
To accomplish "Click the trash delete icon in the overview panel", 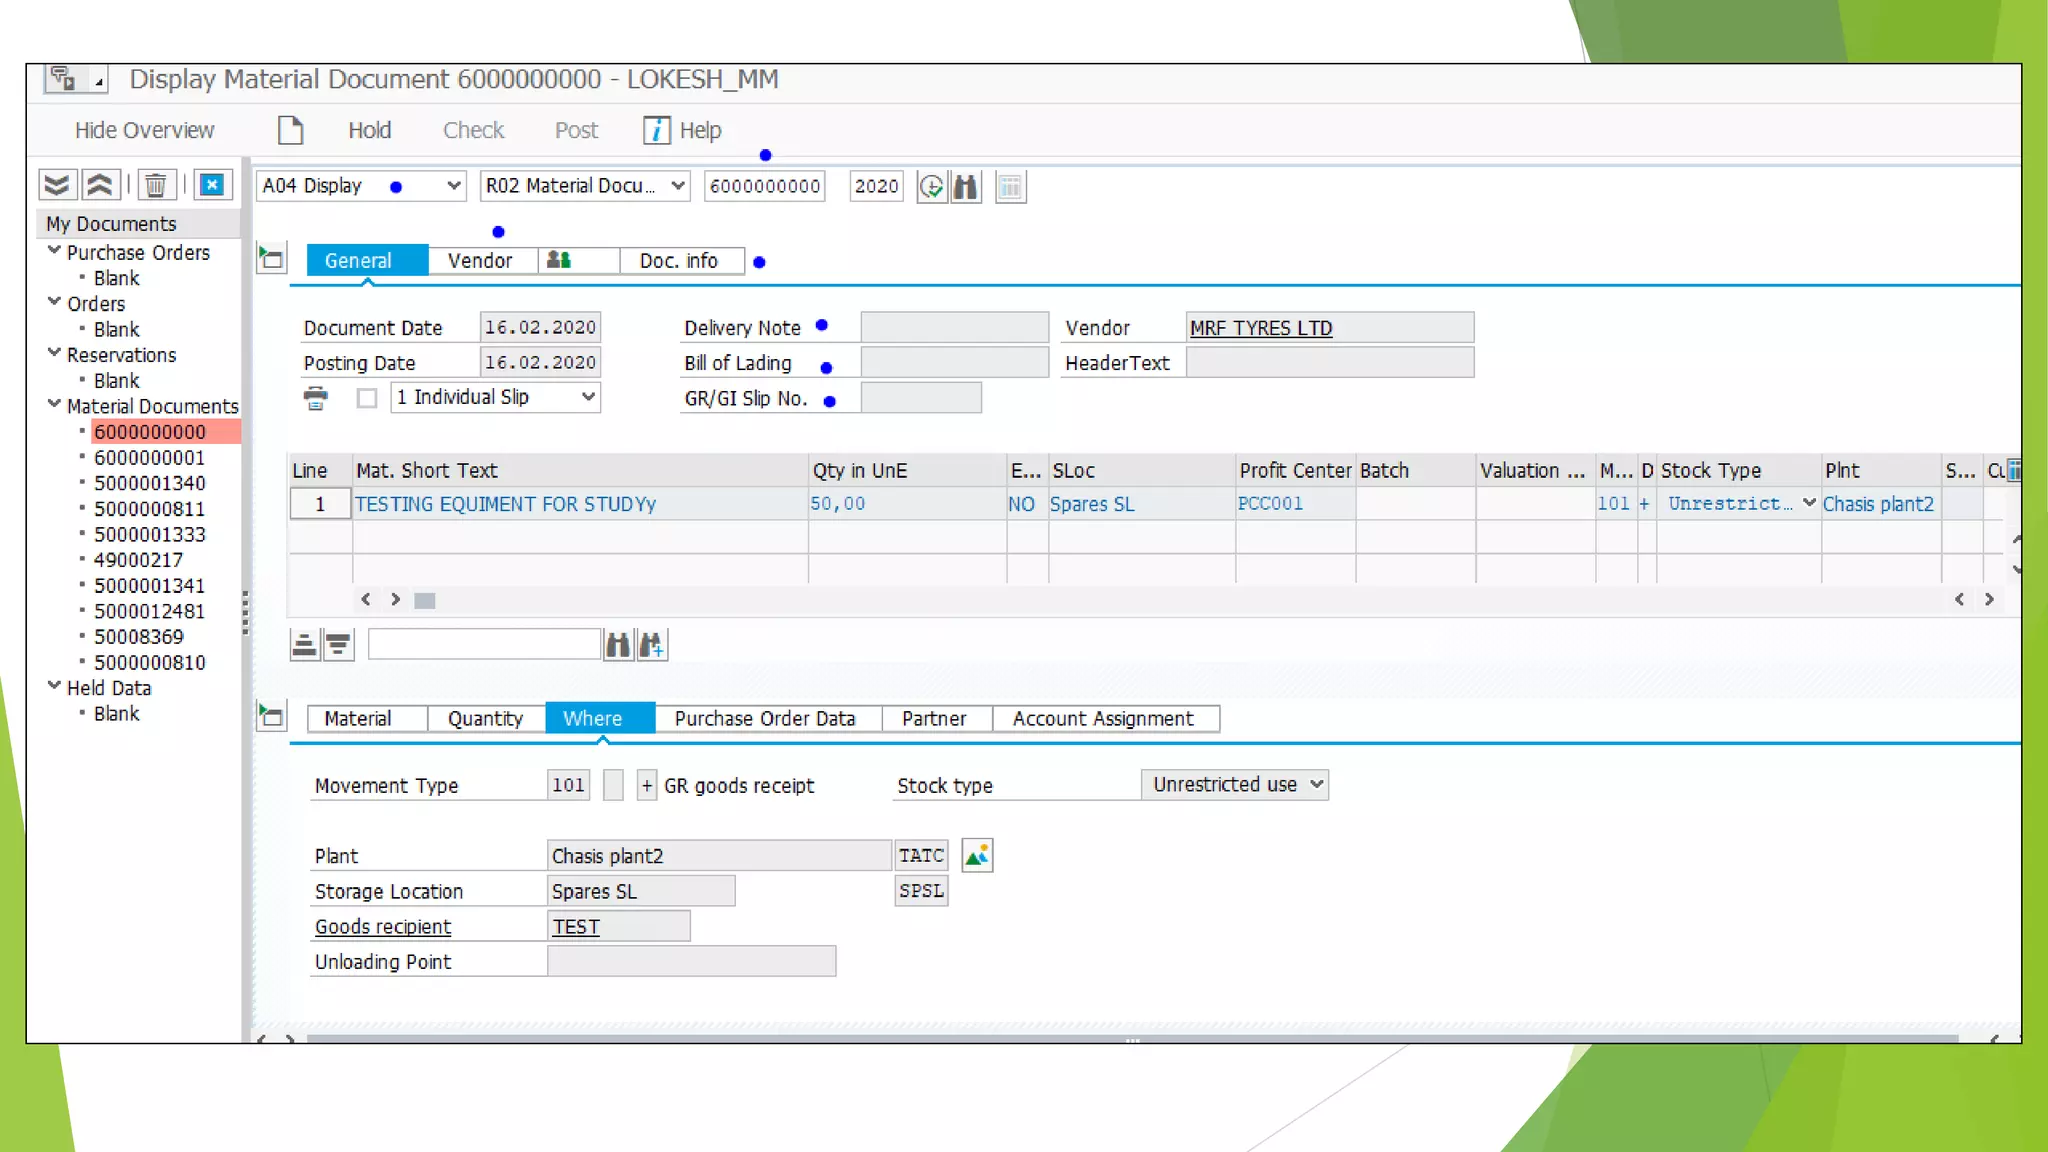I will coord(155,185).
